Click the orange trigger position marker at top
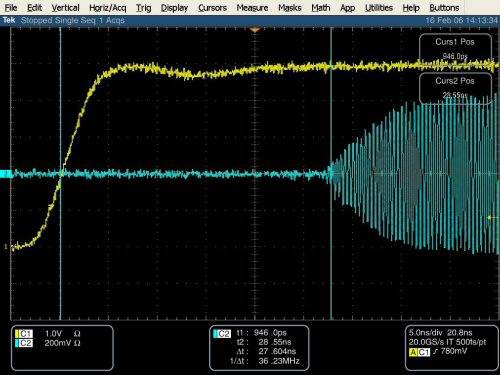The height and width of the screenshot is (375, 500). [255, 30]
